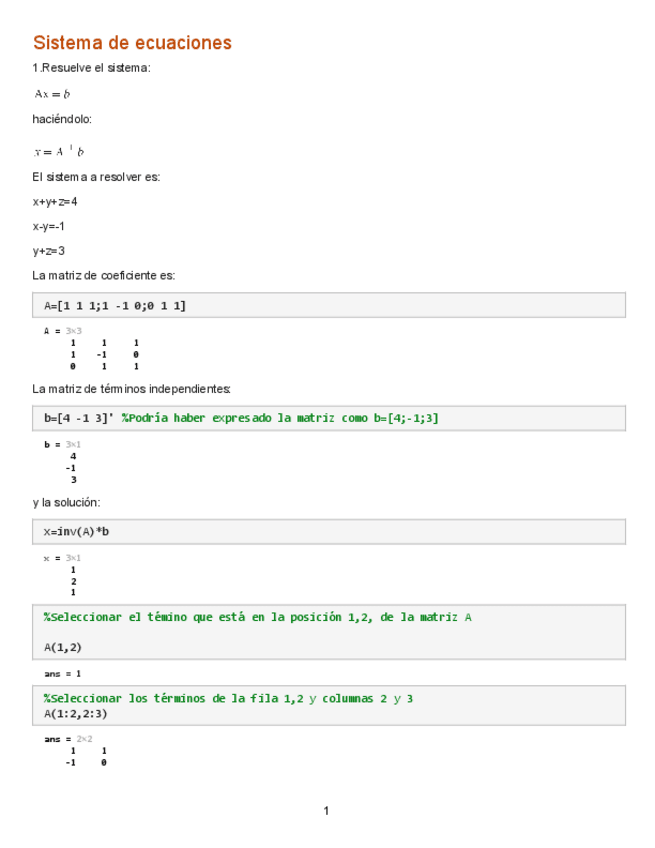
Task: Click the x=inv(A)*b code line
Action: pyautogui.click(x=76, y=531)
